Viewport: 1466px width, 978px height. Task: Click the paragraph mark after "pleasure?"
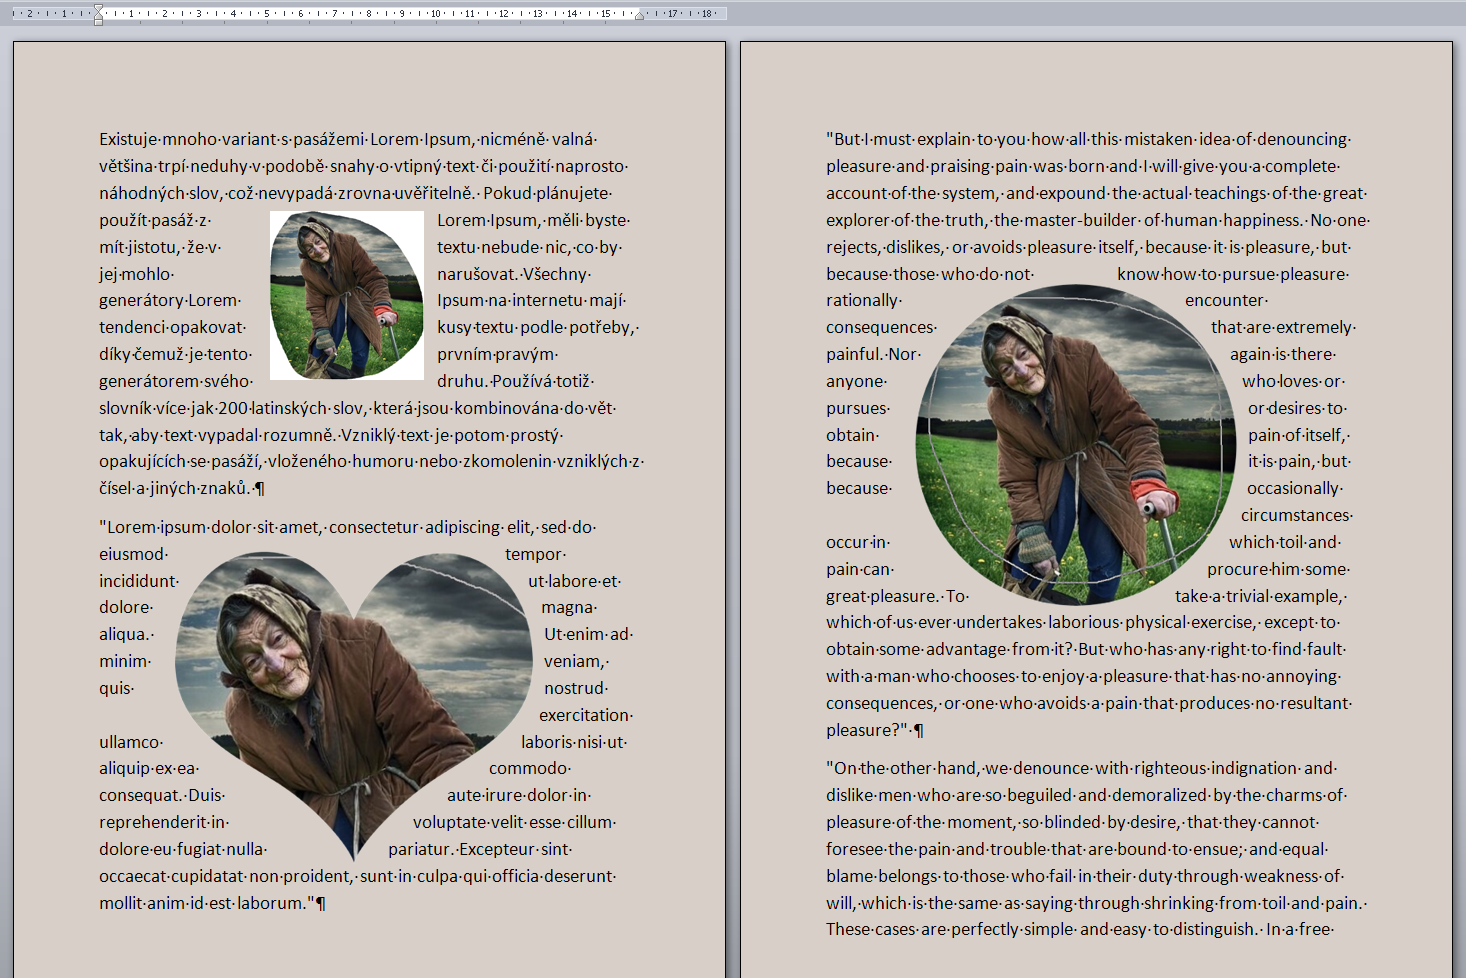click(918, 731)
